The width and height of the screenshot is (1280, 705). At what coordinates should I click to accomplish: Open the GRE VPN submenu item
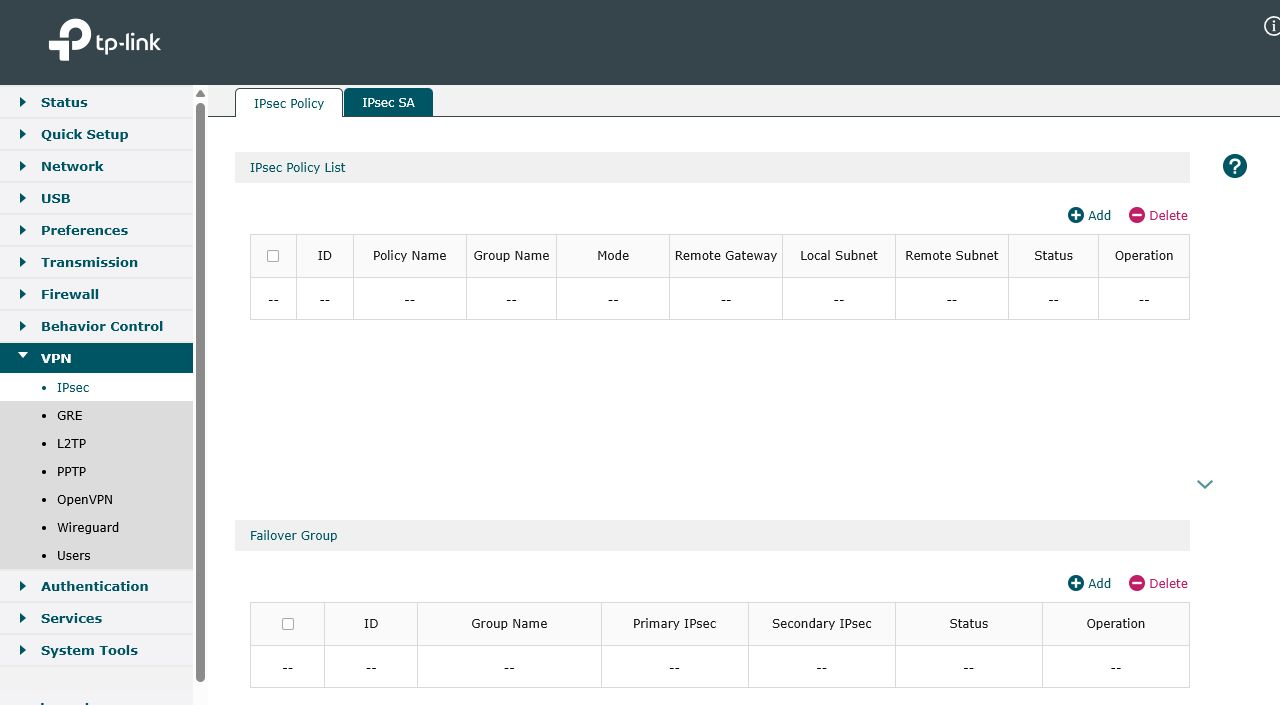96,415
